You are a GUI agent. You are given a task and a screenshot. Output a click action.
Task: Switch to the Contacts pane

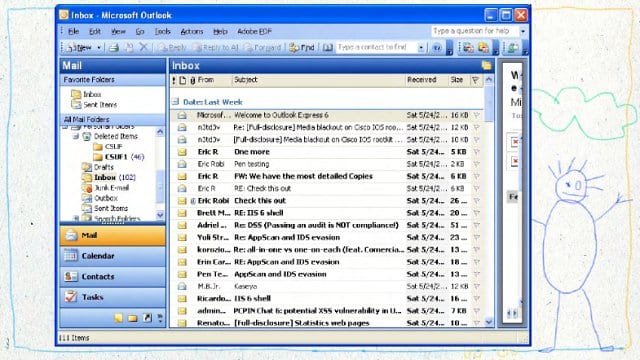(113, 277)
